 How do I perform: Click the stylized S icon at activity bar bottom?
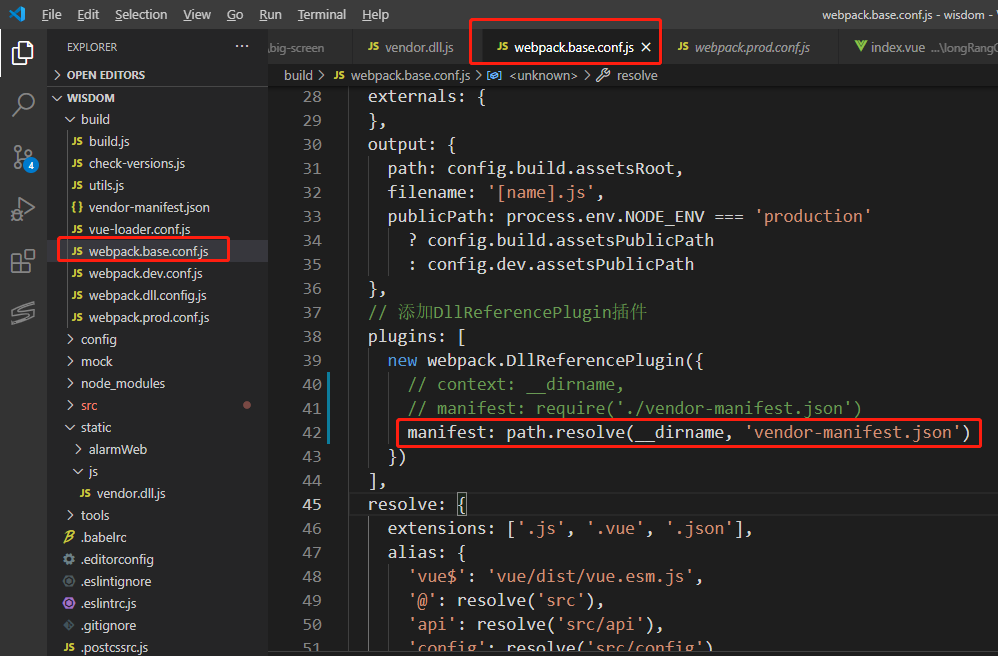click(23, 312)
